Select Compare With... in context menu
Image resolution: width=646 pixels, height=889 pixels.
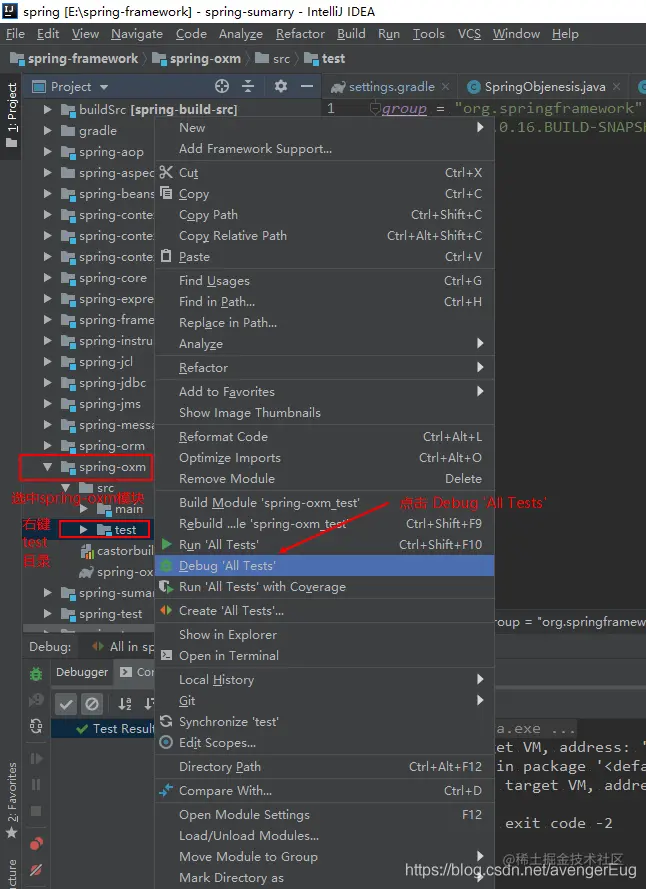tap(324, 790)
